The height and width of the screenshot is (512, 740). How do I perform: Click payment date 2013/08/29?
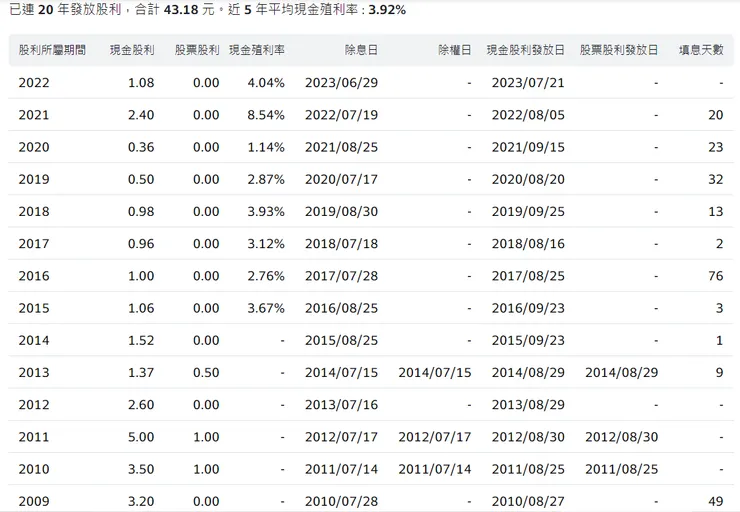tap(528, 405)
